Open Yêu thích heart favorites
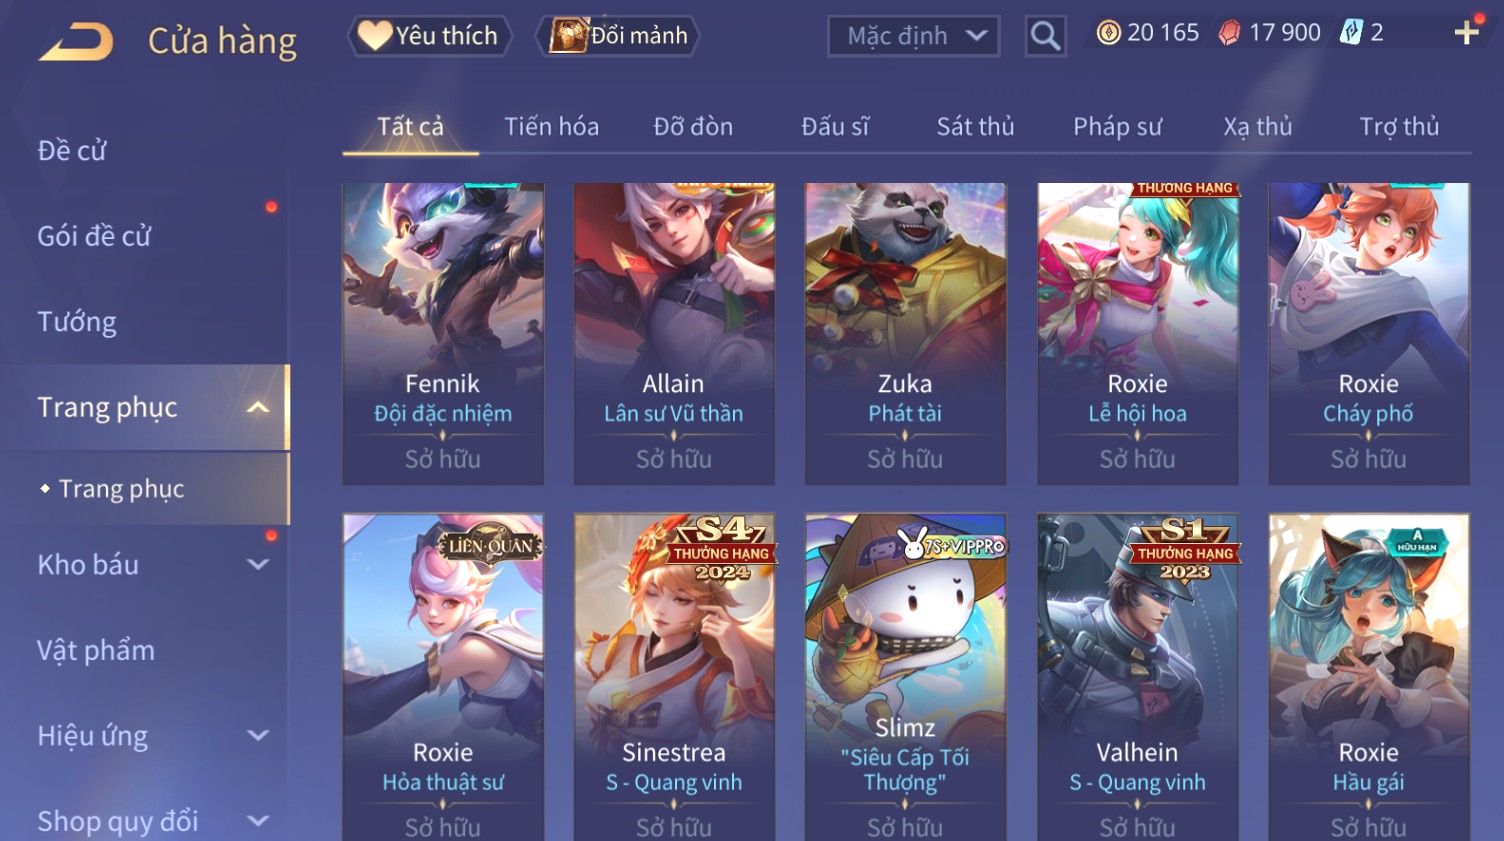 tap(430, 36)
